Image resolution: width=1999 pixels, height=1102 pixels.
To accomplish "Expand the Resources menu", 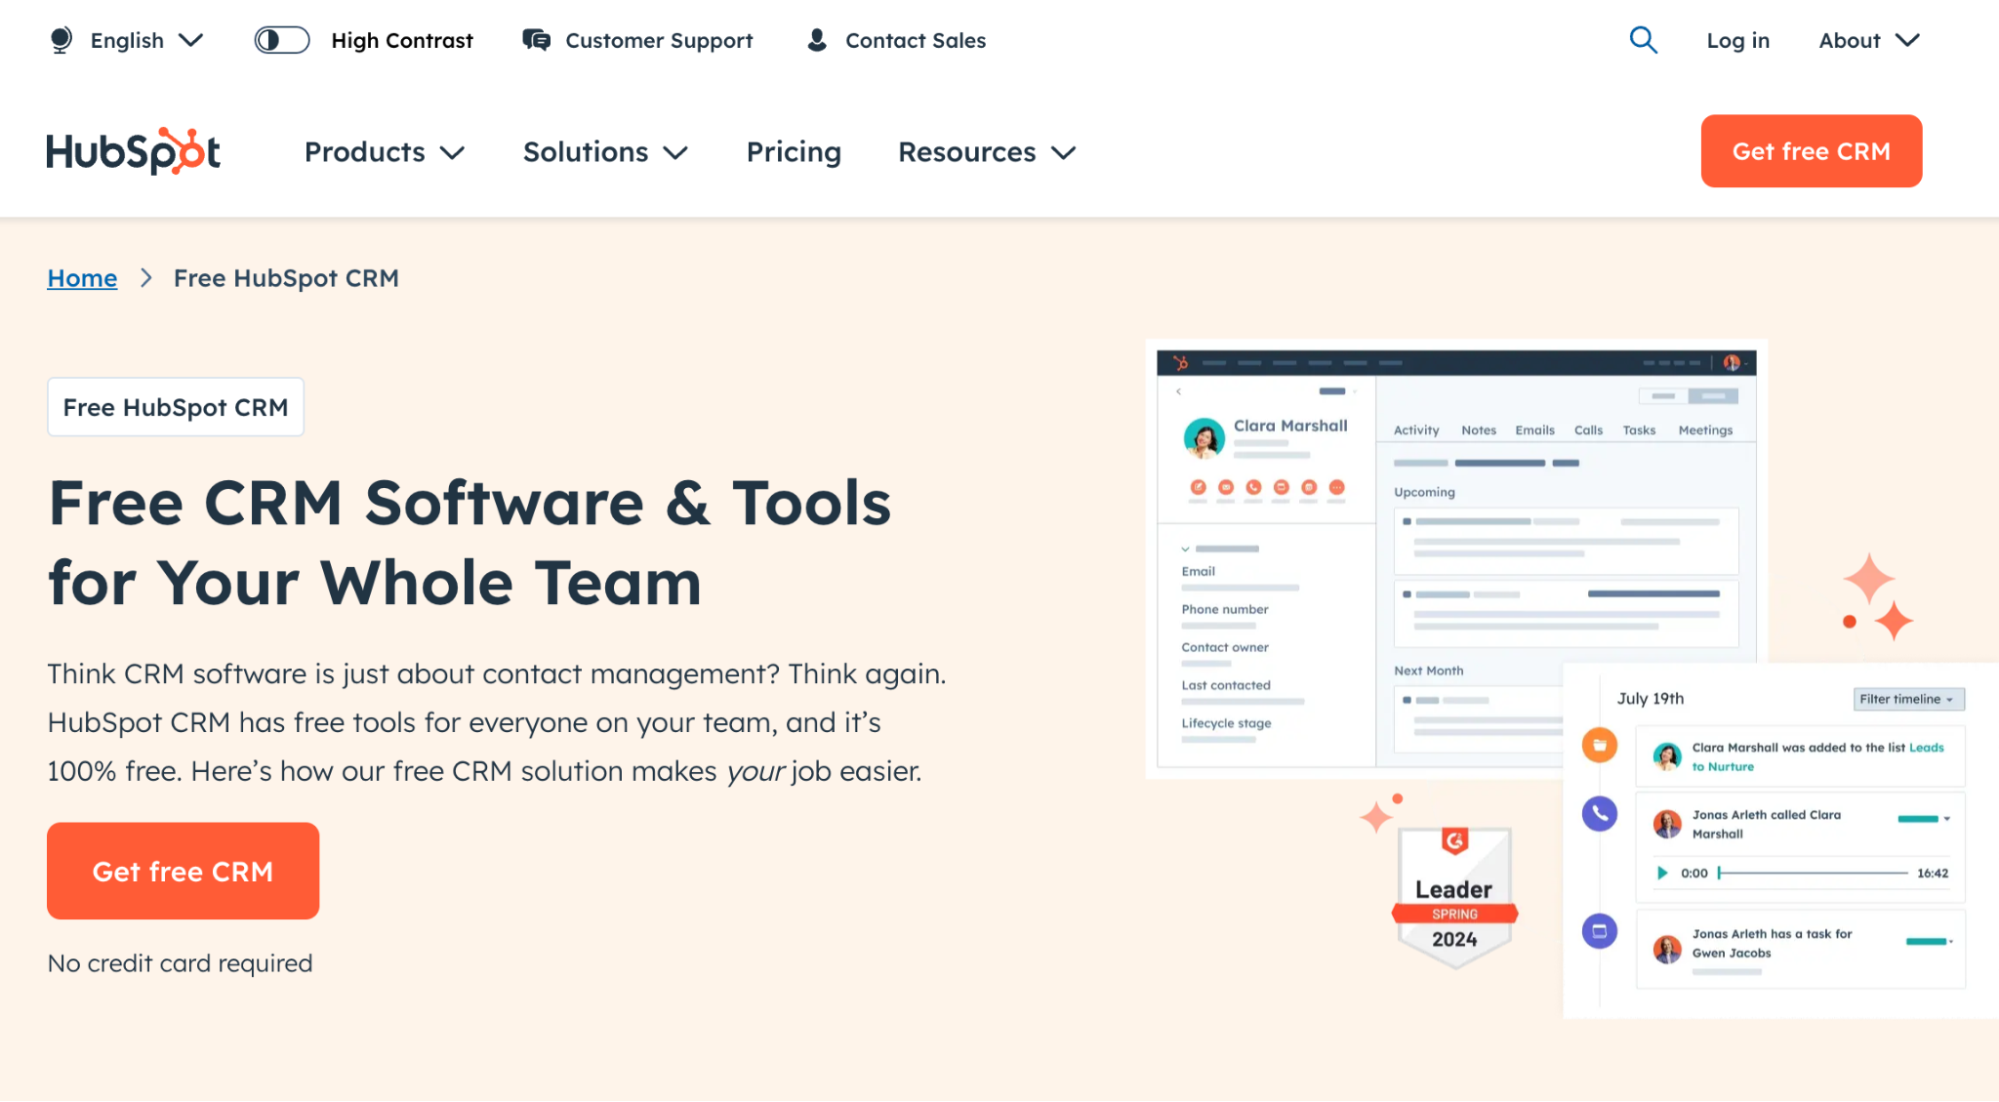I will pos(986,152).
